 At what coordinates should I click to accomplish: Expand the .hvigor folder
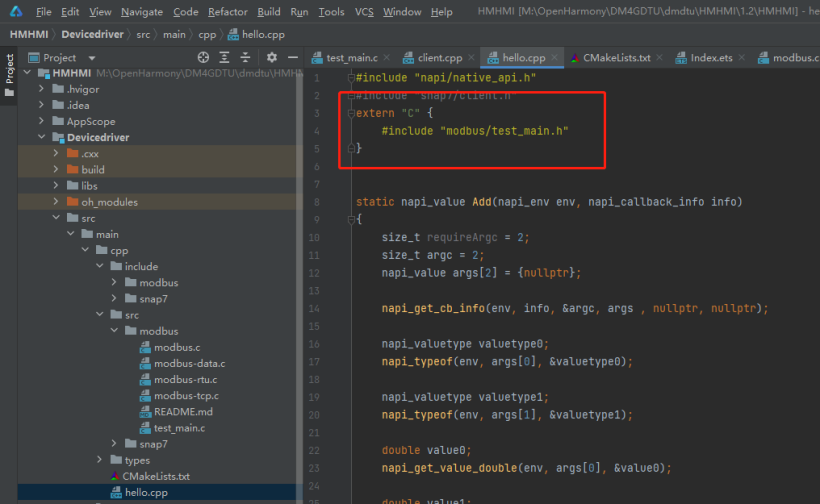tap(41, 89)
